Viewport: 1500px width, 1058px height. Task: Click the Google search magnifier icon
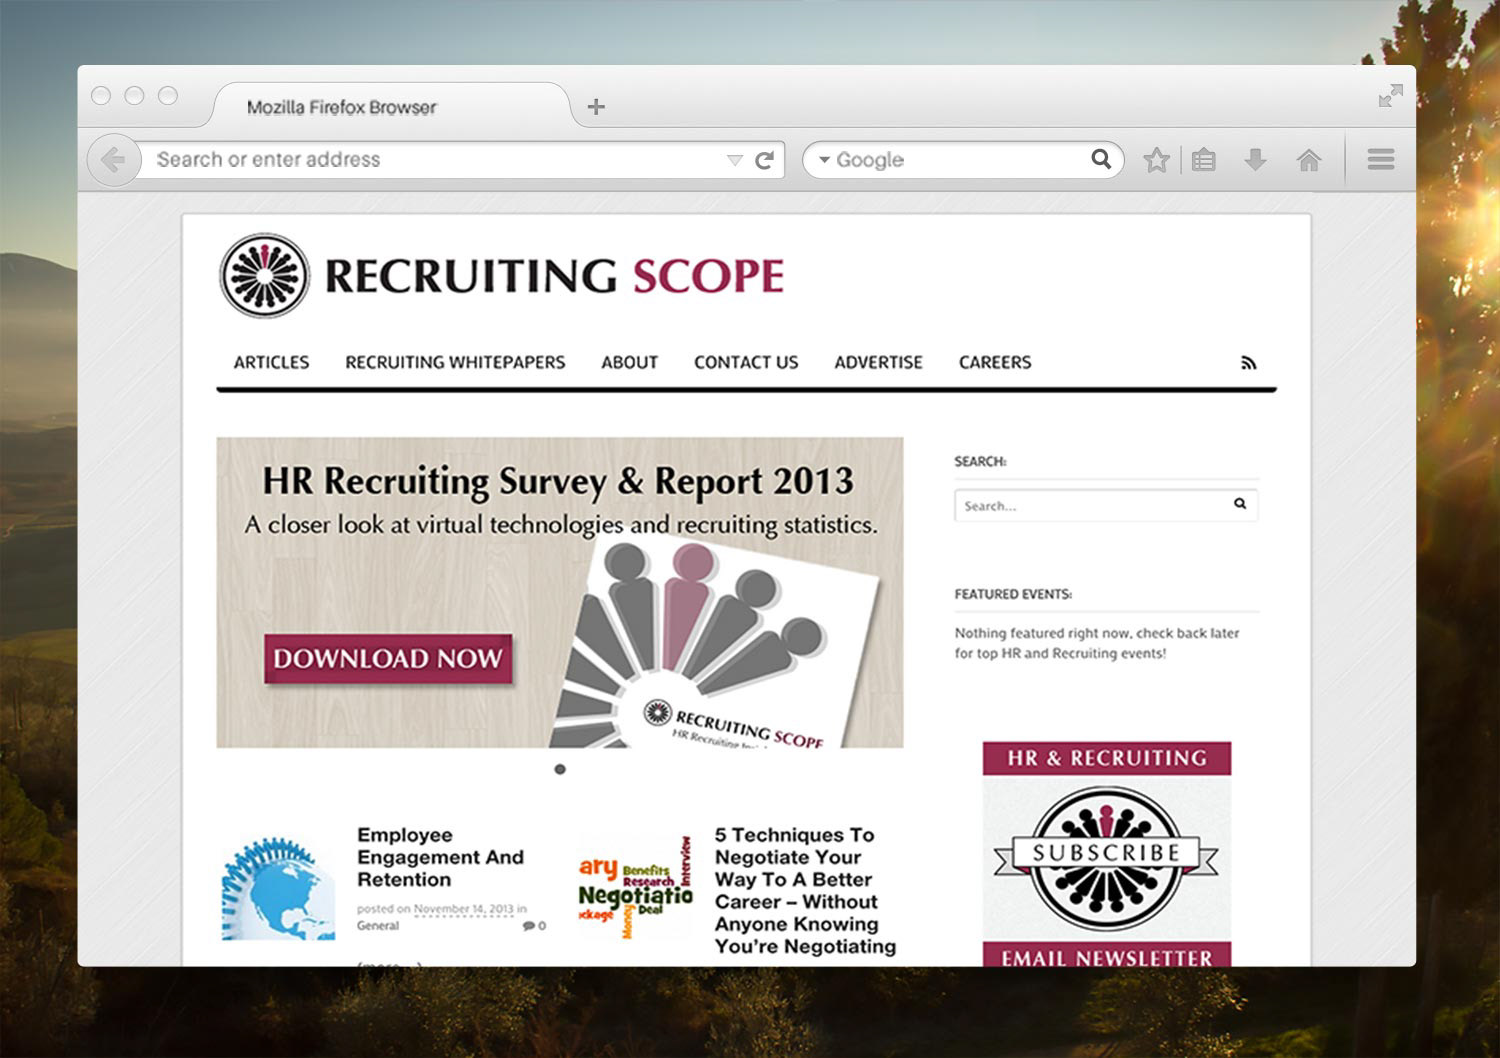pyautogui.click(x=1101, y=159)
